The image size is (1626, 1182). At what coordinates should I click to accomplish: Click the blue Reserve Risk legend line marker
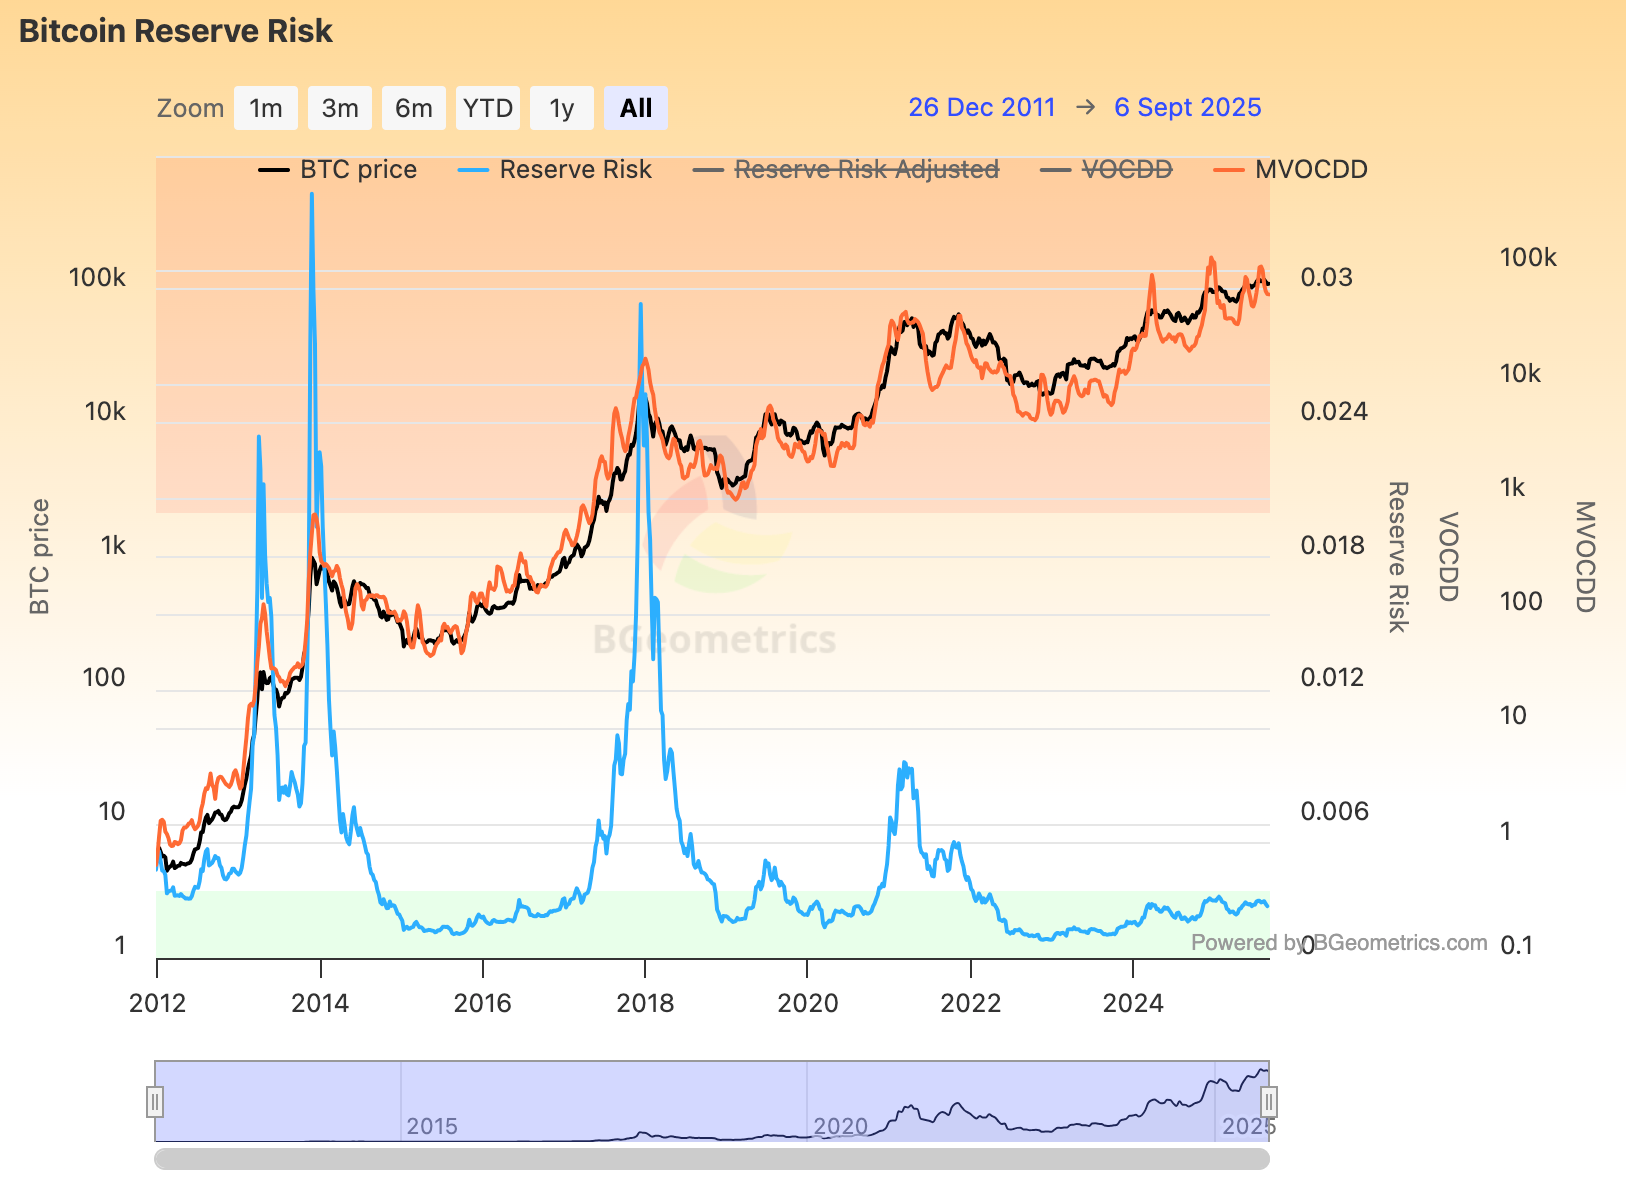473,171
